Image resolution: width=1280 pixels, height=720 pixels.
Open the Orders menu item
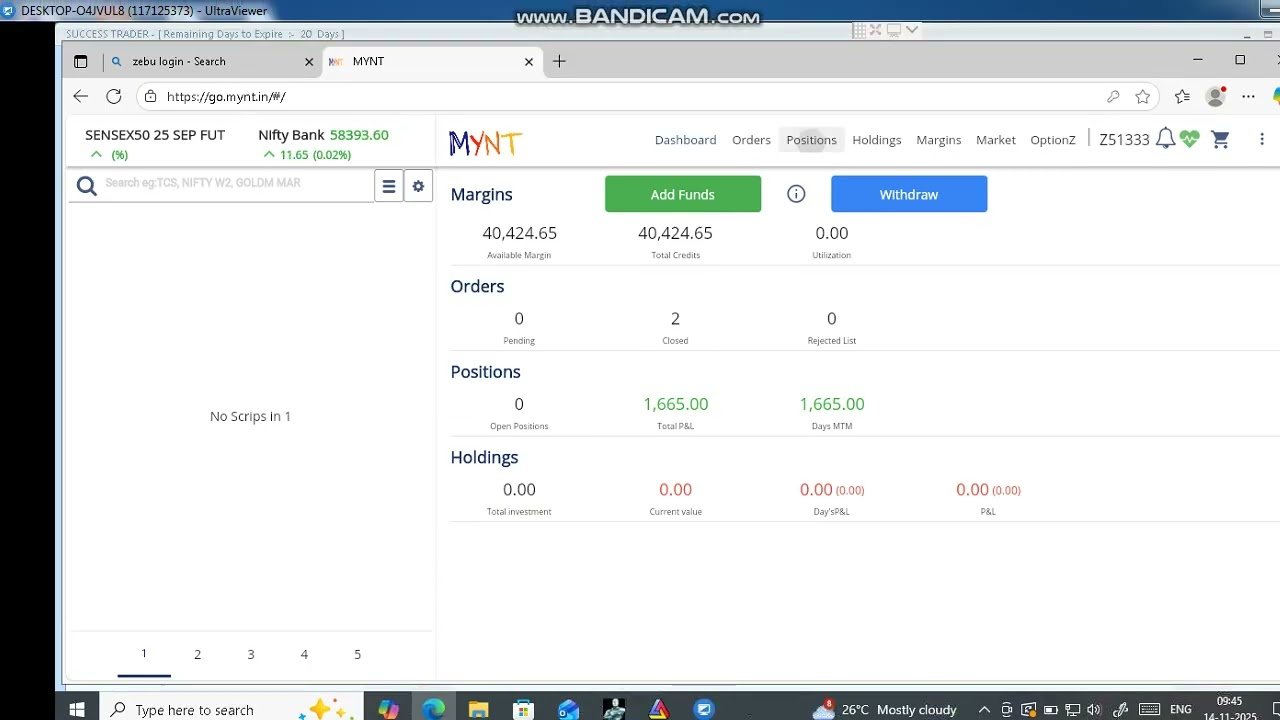coord(751,140)
